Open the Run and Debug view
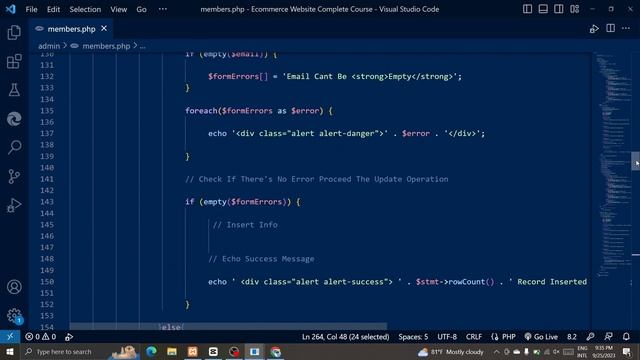 coord(14,205)
